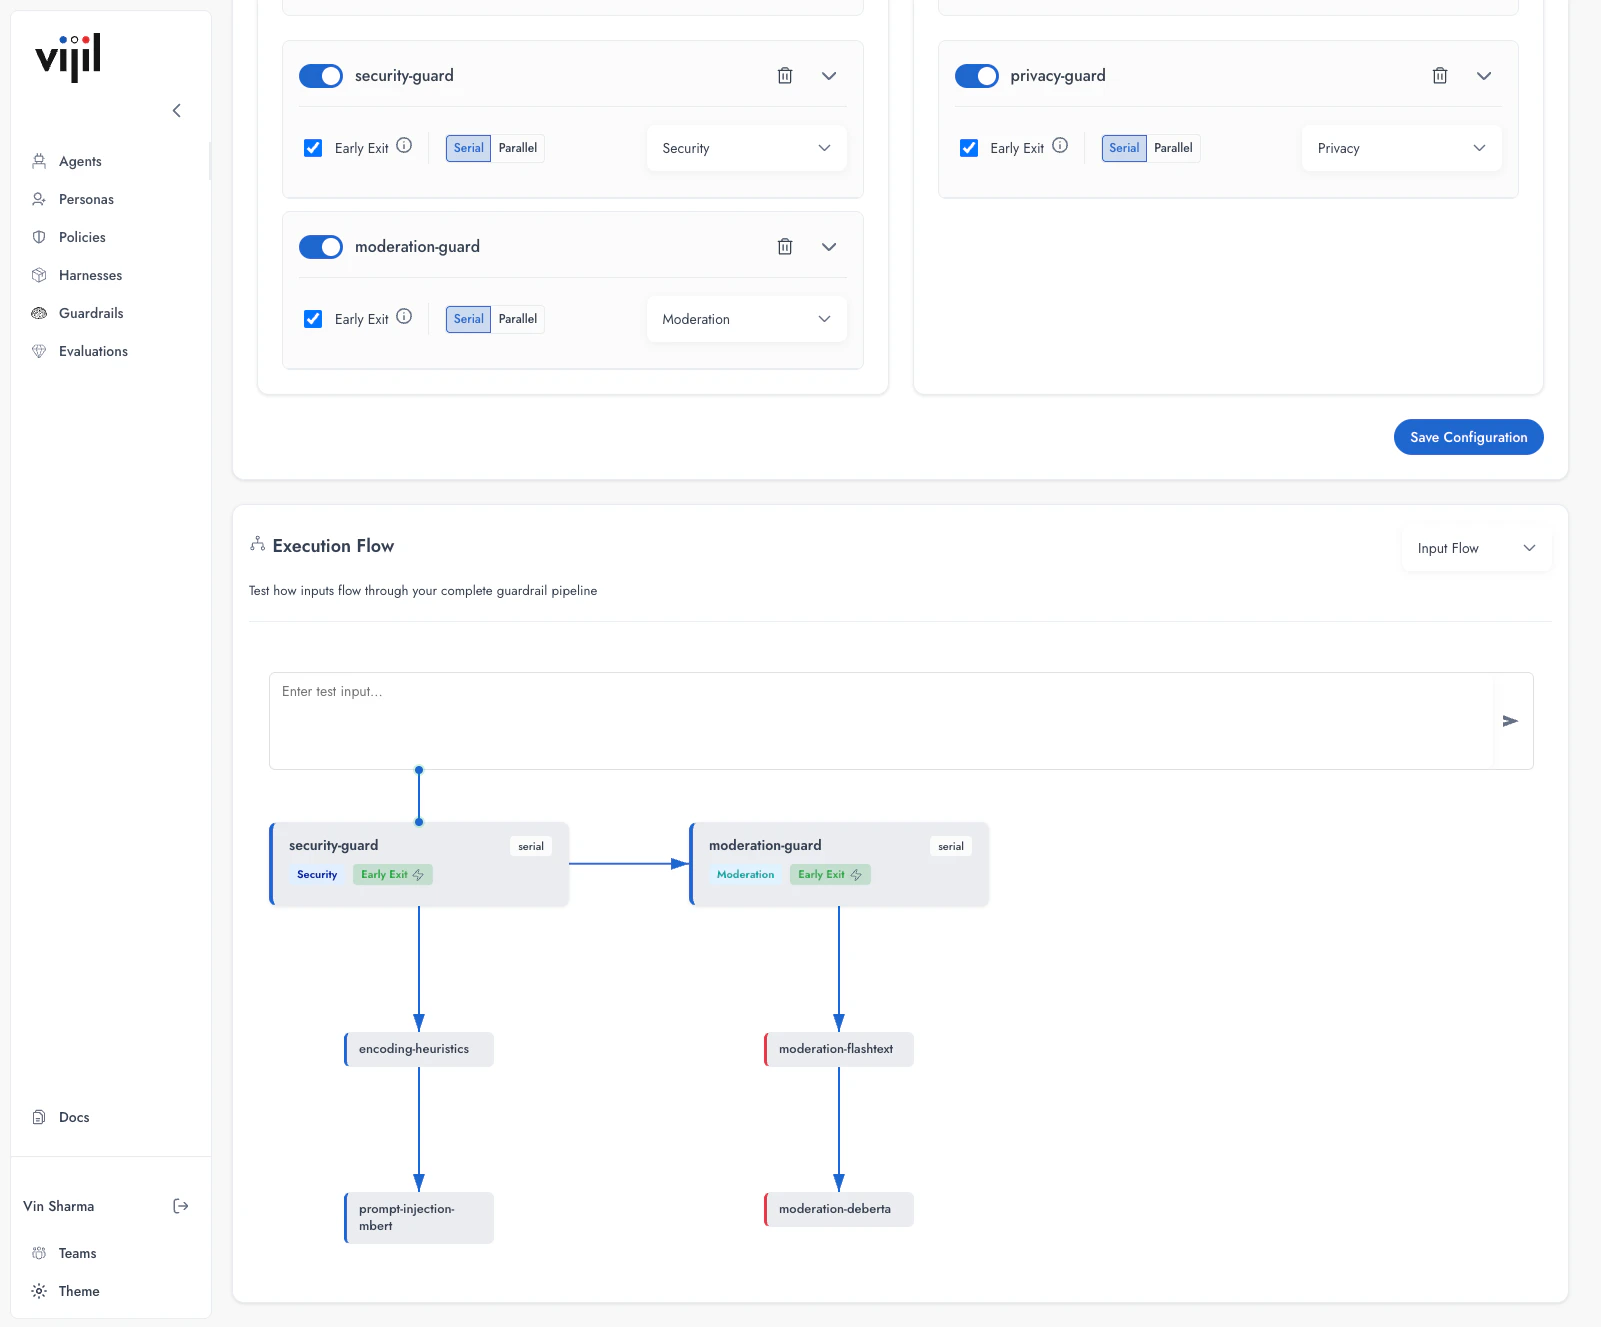Open the Agents section
Screen dimensions: 1601x1327
pos(81,161)
